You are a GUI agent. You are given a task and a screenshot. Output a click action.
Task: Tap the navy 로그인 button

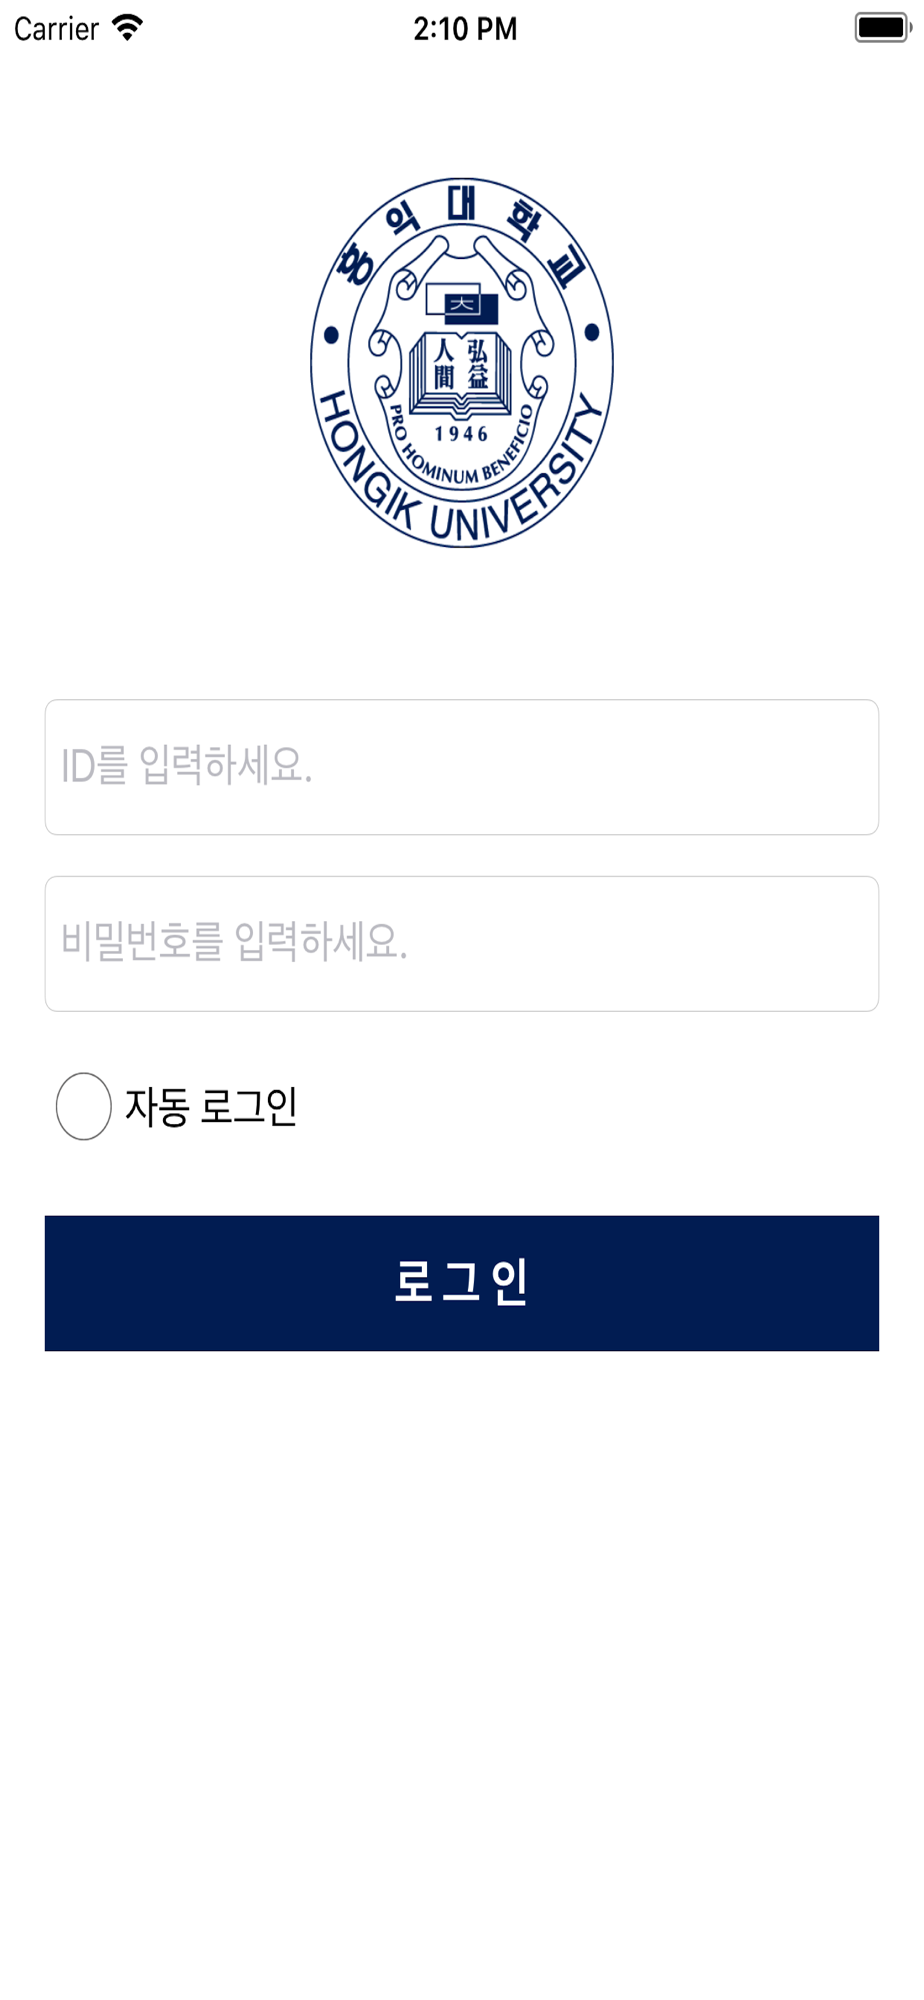click(461, 1283)
